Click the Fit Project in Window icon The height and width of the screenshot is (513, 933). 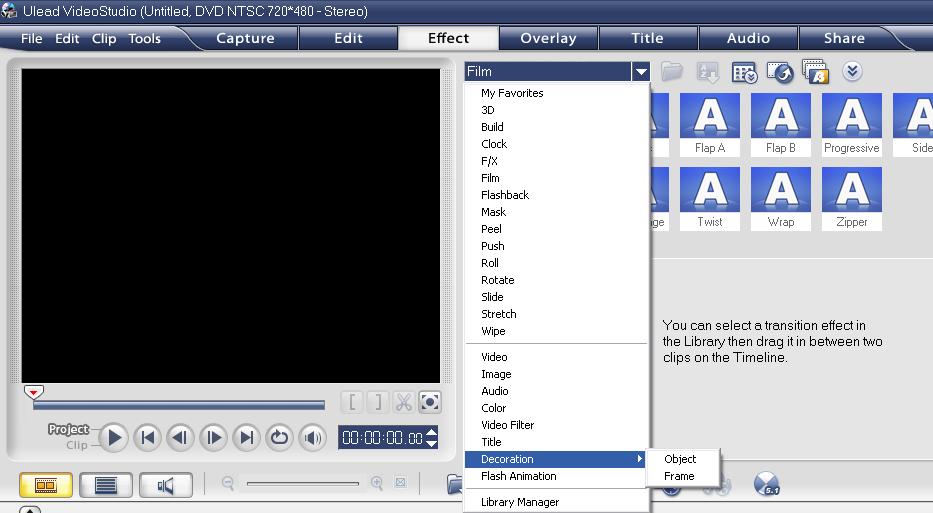click(x=400, y=483)
